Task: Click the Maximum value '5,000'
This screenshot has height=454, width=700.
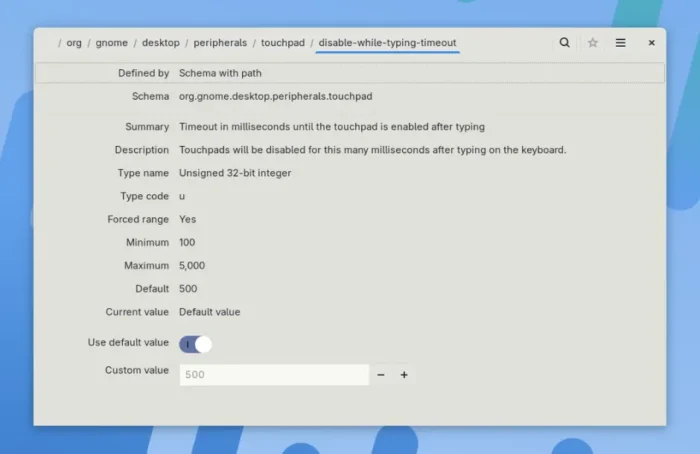Action: [192, 266]
